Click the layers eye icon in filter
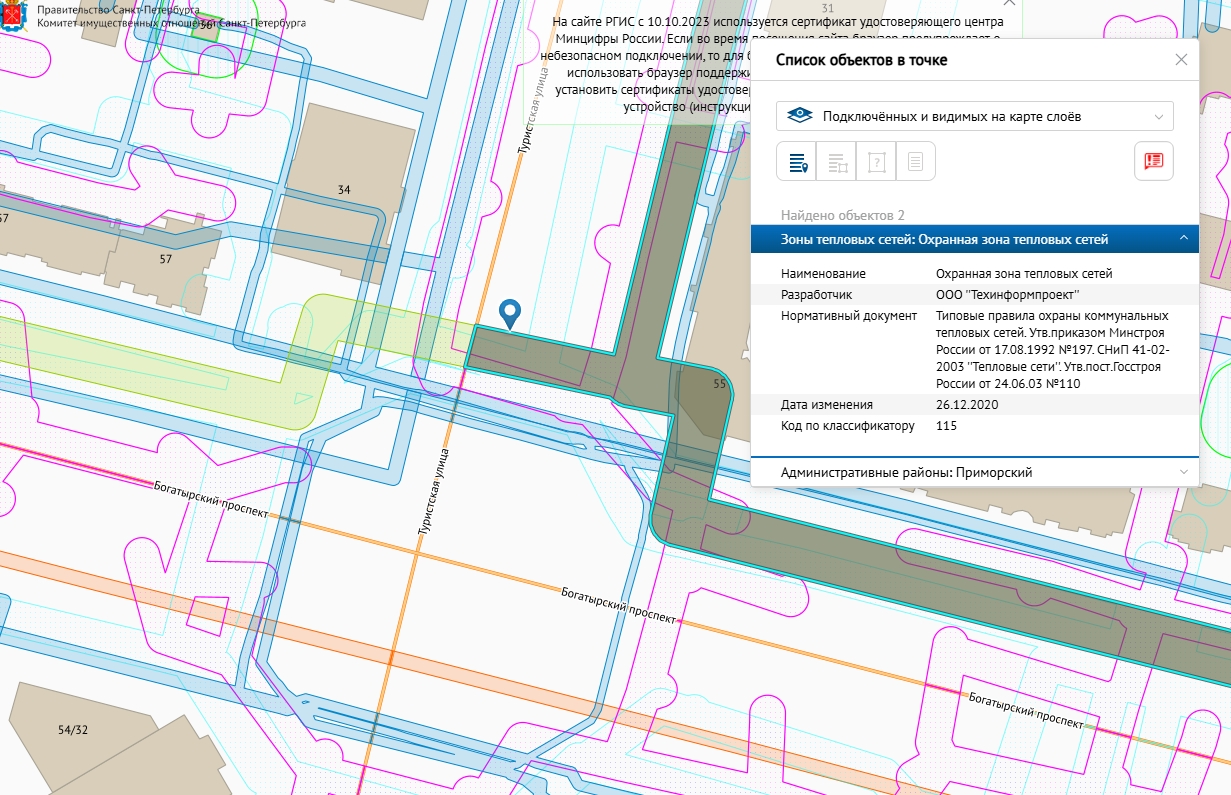 coord(799,116)
